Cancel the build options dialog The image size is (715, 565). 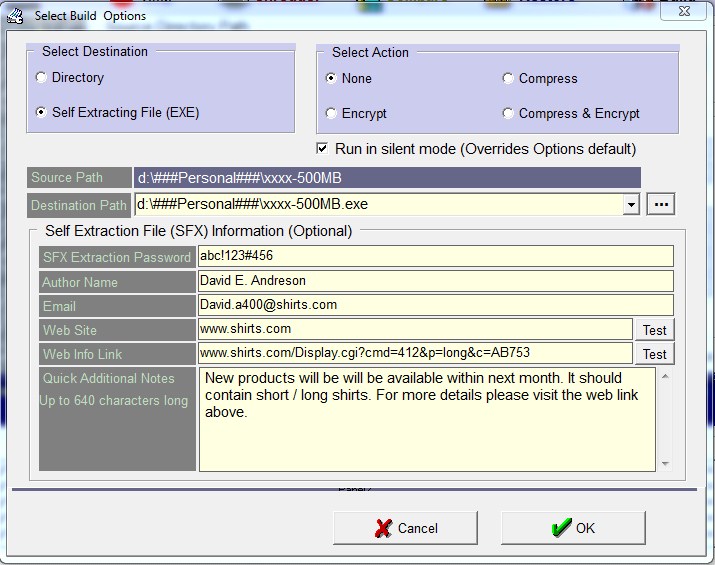coord(405,528)
